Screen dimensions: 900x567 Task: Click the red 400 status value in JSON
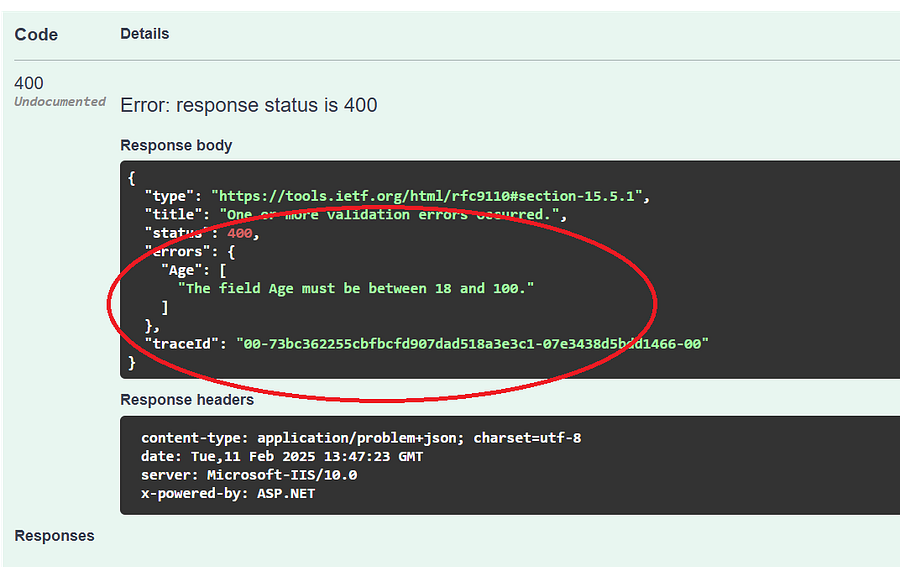click(x=239, y=234)
